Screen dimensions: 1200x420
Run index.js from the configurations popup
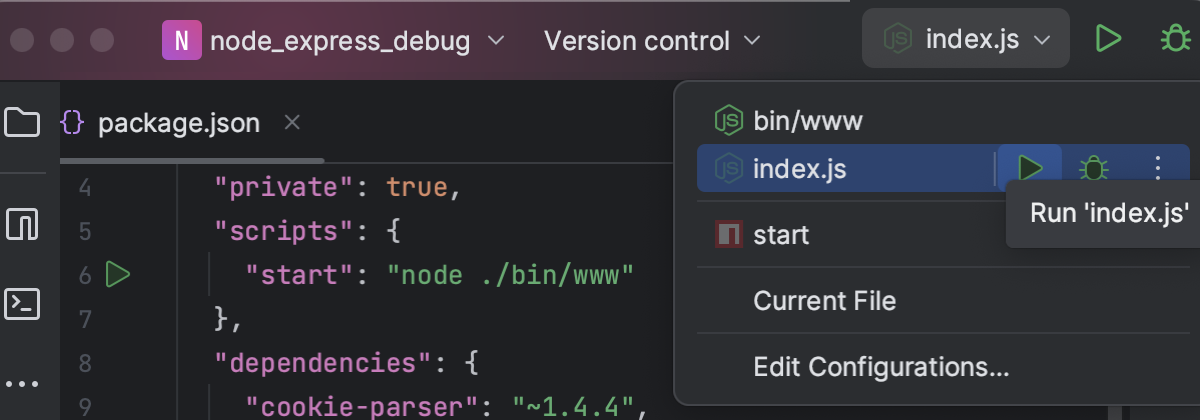click(x=1030, y=168)
